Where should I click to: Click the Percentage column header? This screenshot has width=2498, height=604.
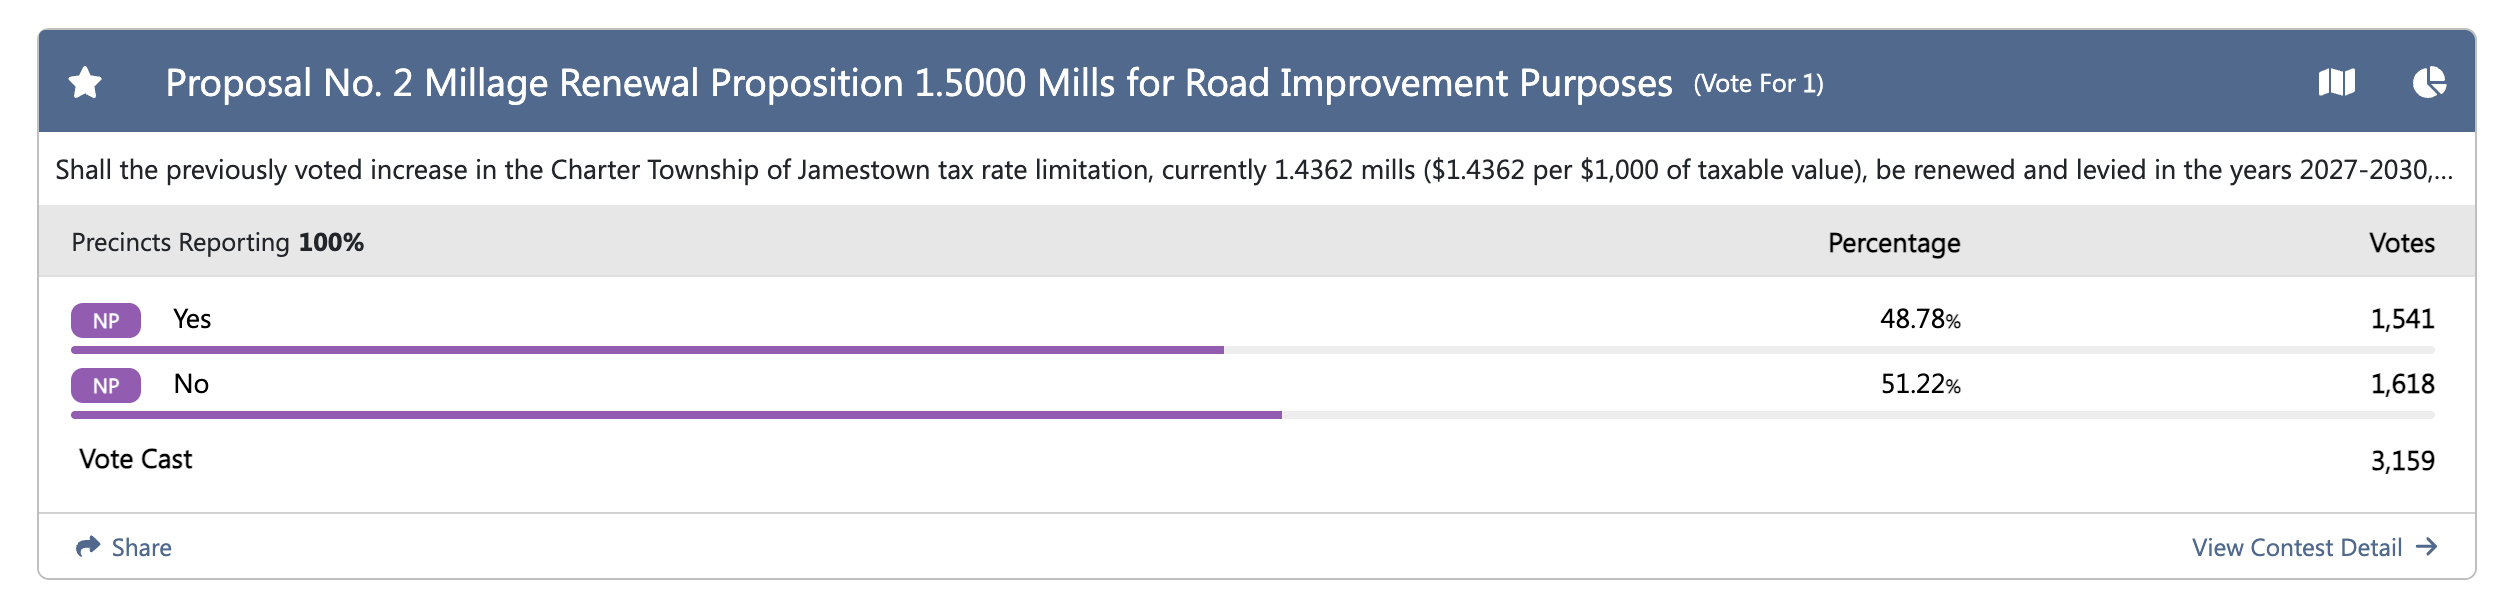click(1894, 243)
